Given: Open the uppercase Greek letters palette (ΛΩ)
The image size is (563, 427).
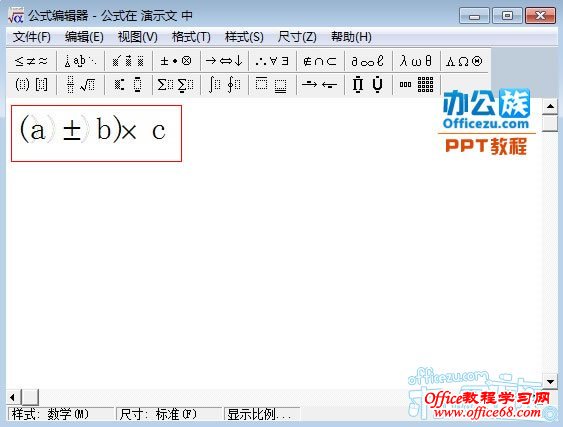Looking at the screenshot, I should [x=464, y=61].
